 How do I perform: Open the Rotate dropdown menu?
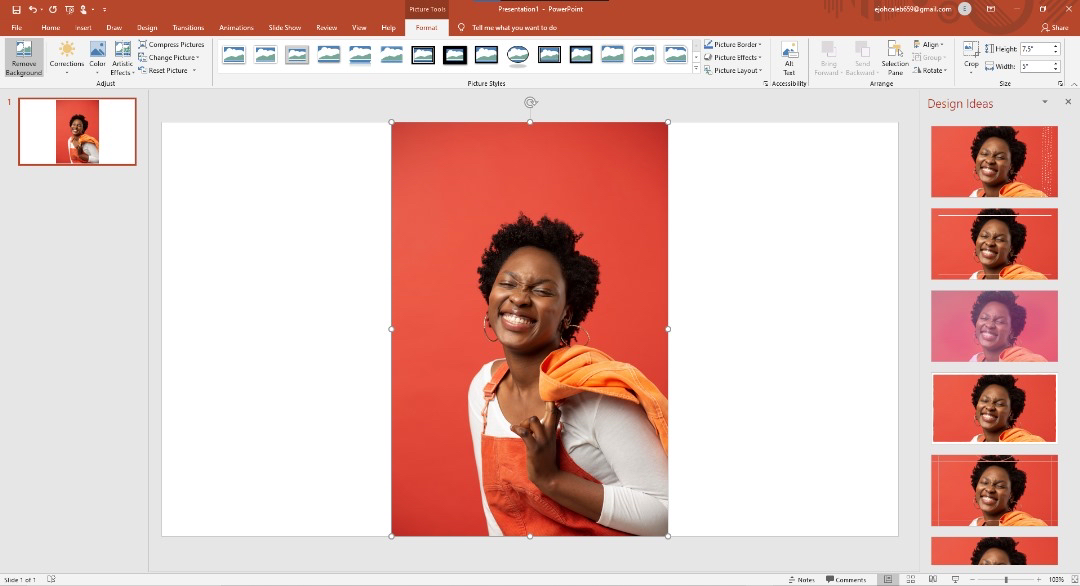coord(930,71)
